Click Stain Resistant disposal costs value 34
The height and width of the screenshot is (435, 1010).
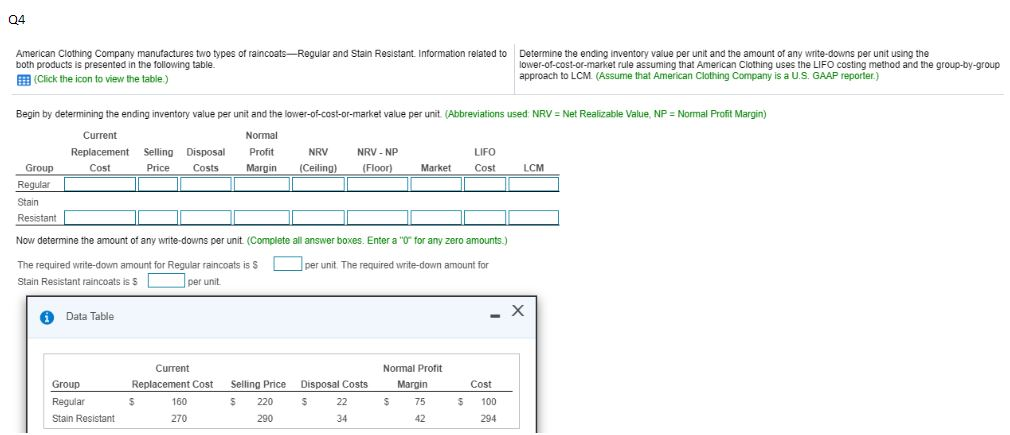[342, 418]
